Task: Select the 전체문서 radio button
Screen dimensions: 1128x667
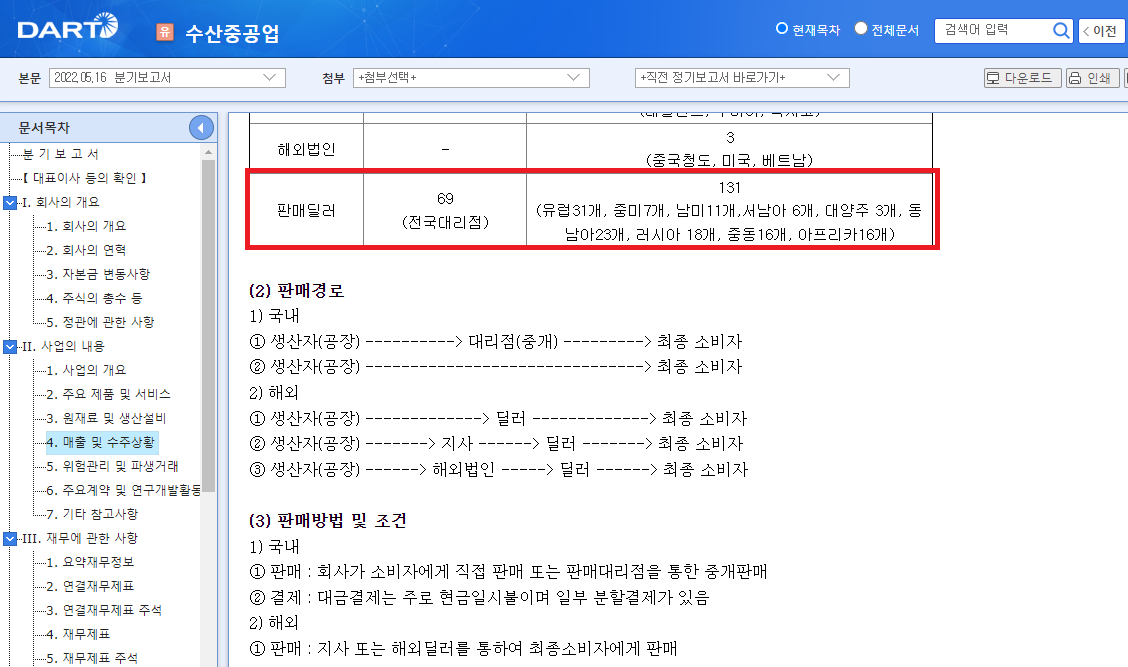Action: click(861, 29)
